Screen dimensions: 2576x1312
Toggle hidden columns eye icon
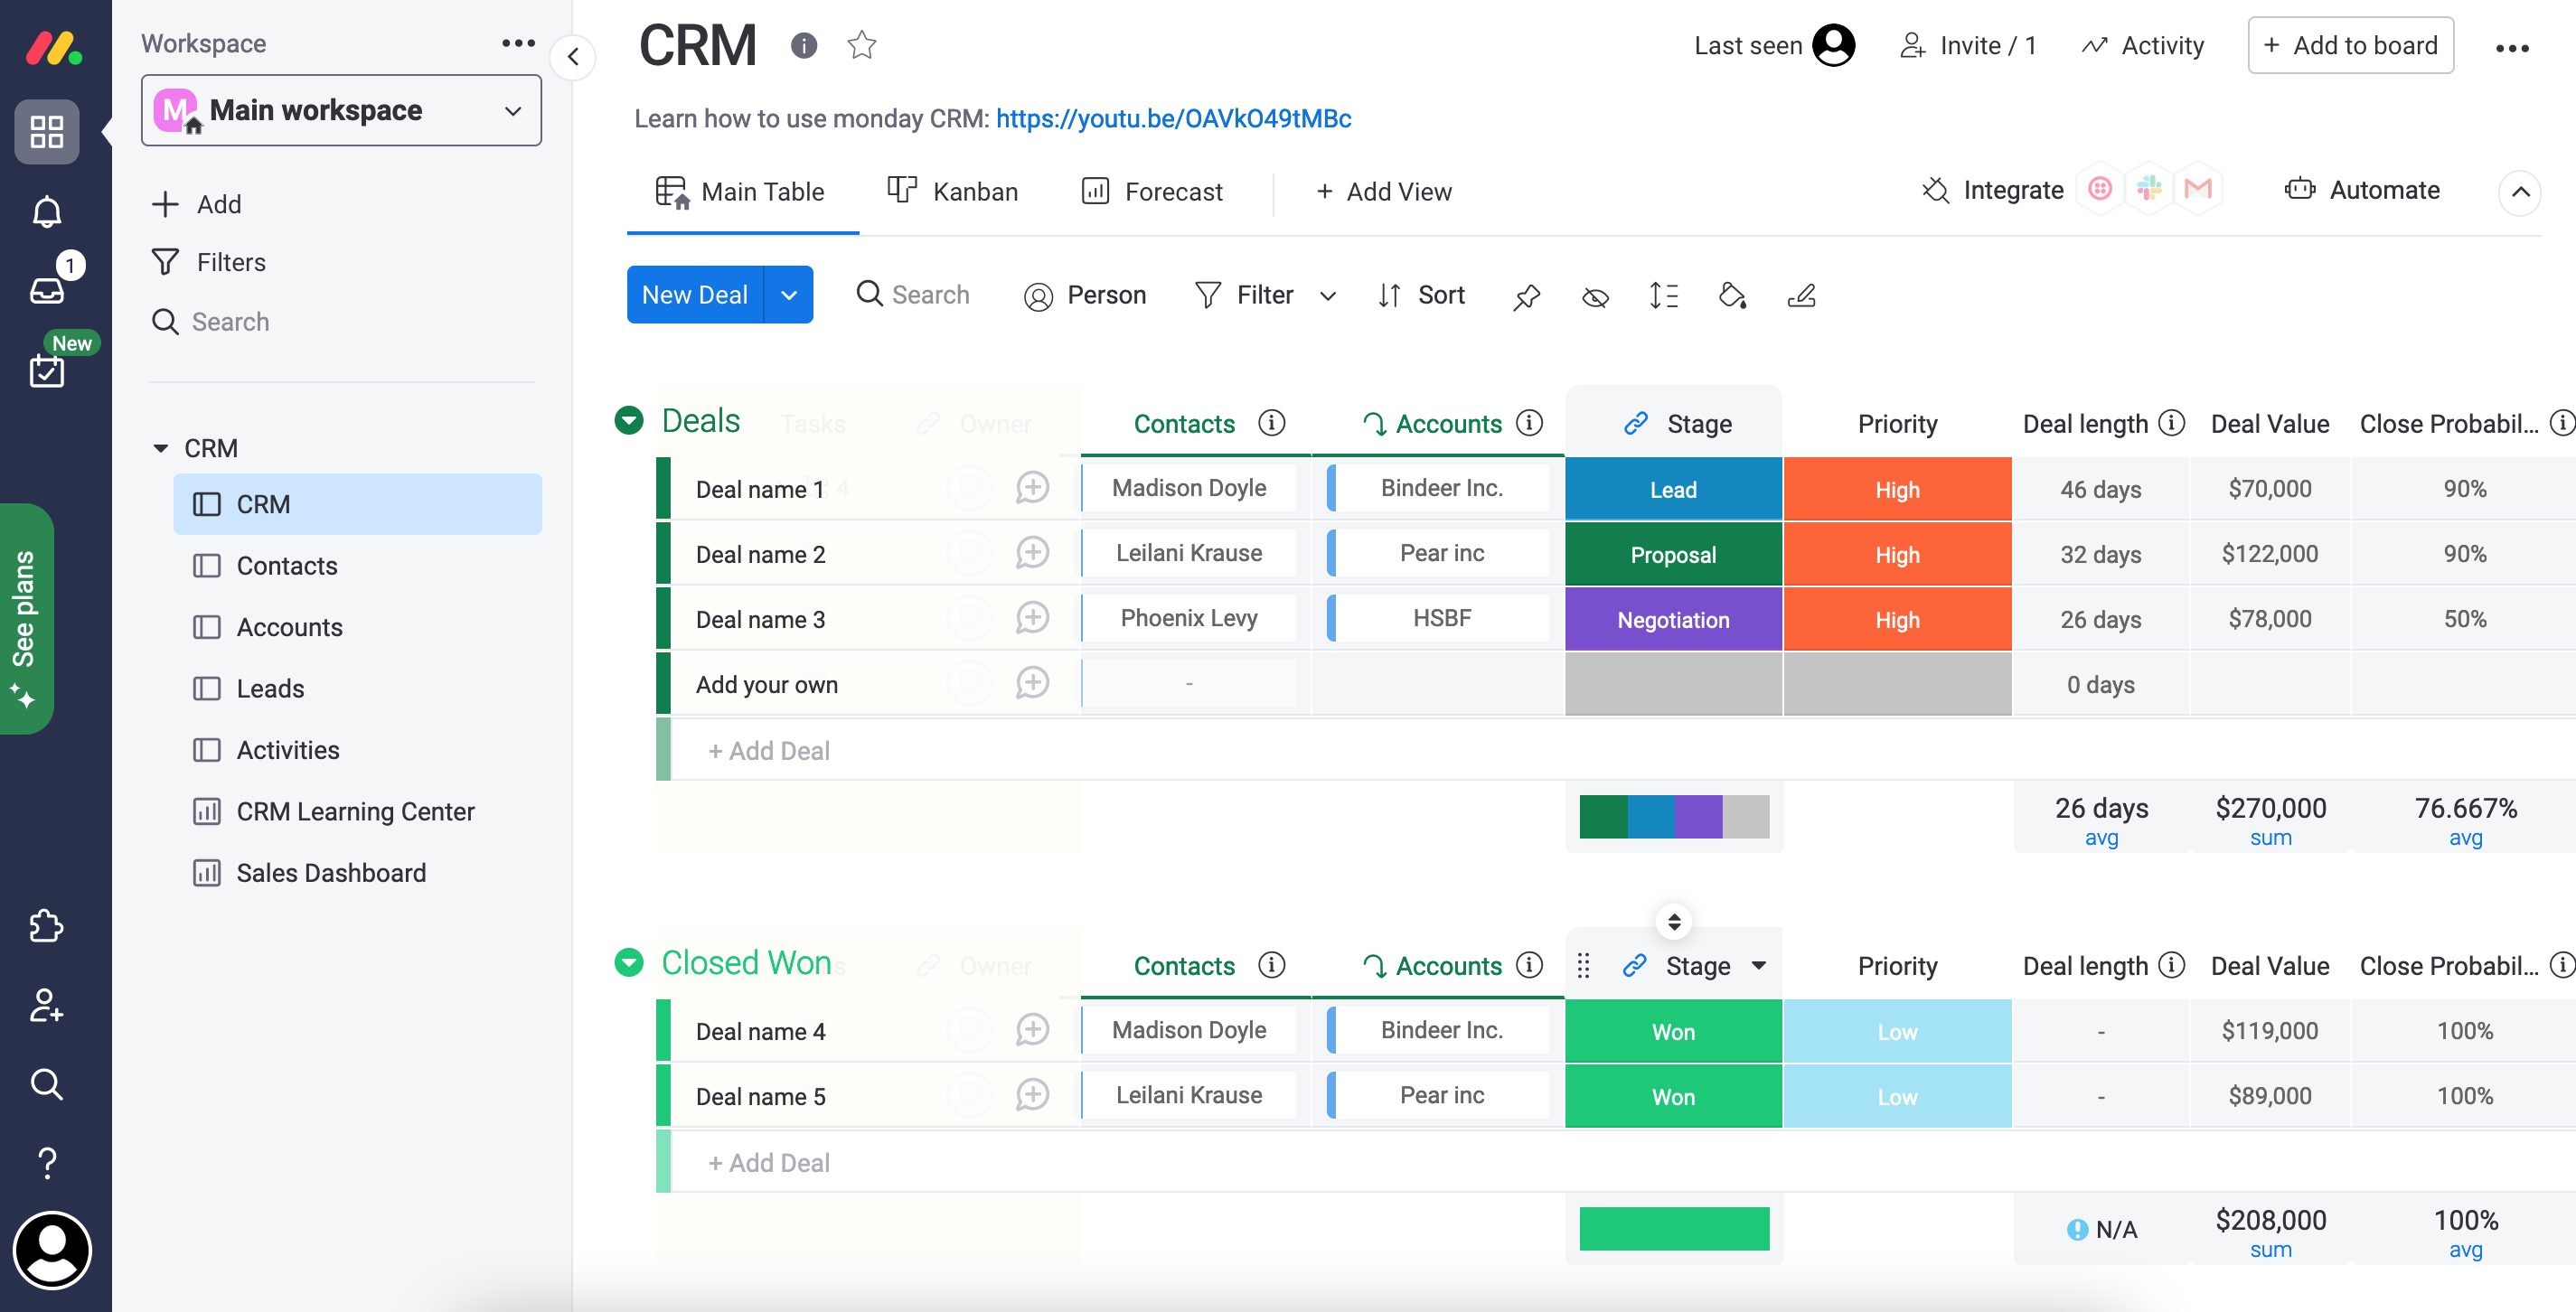[x=1595, y=296]
